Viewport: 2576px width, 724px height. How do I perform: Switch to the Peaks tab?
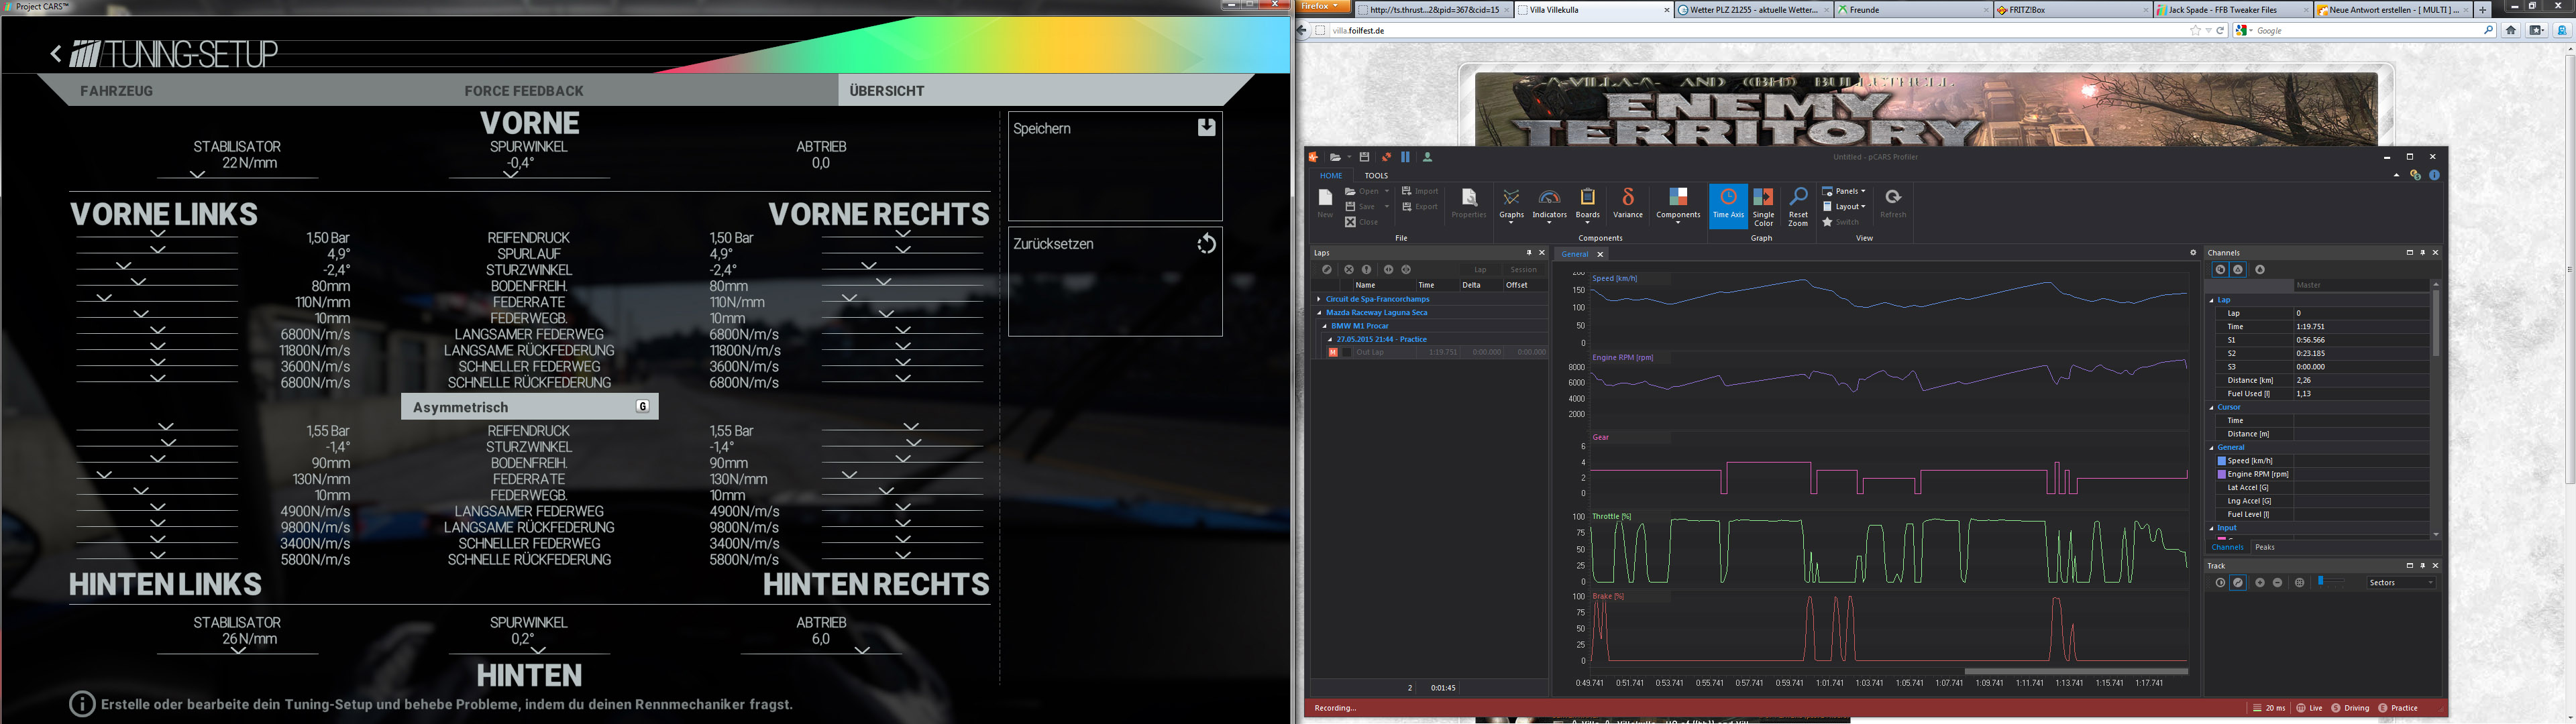[x=2265, y=547]
